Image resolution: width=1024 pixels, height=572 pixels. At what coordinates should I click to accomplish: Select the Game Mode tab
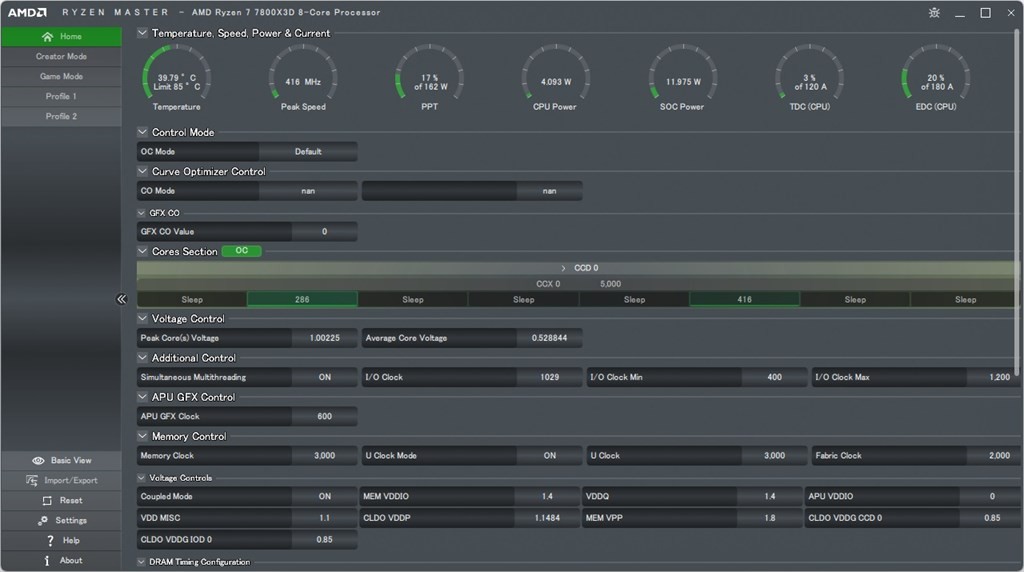(61, 77)
